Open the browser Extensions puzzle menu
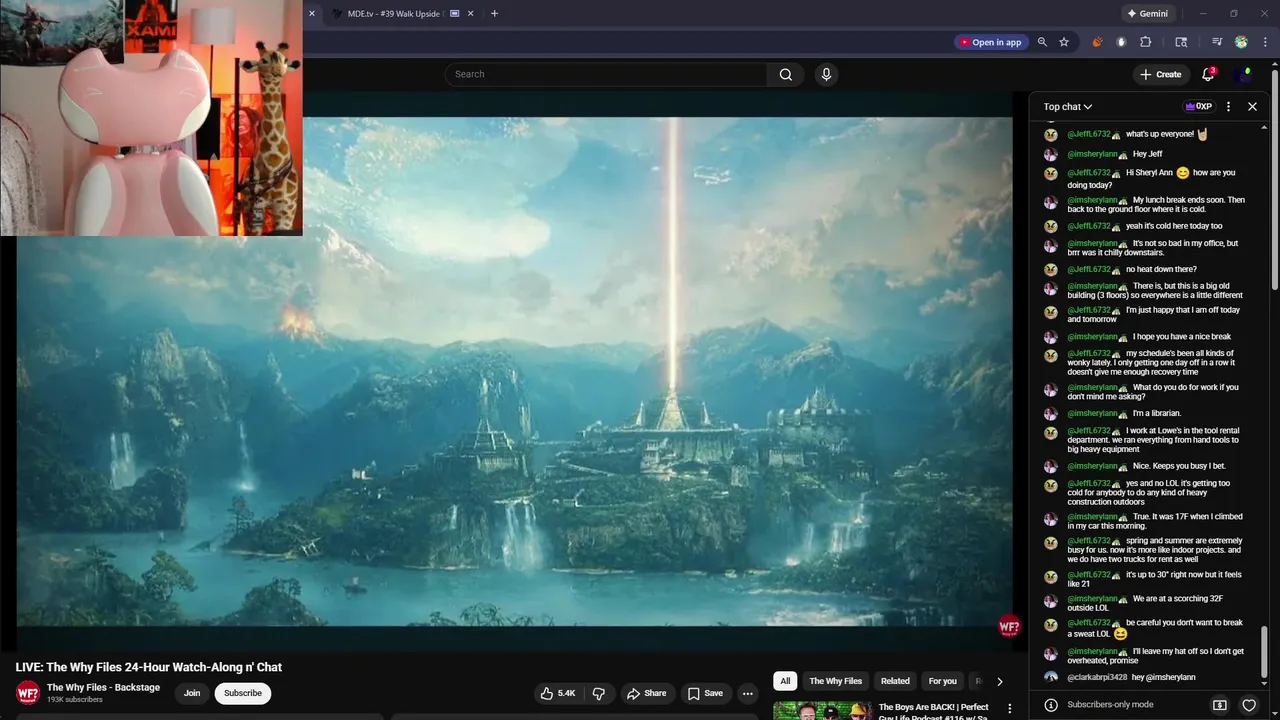 (x=1146, y=42)
